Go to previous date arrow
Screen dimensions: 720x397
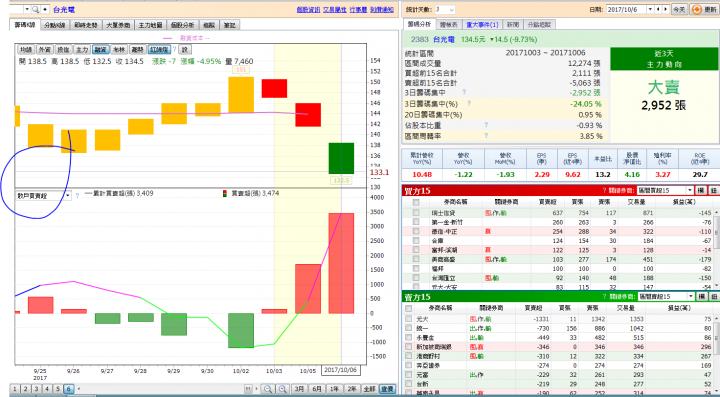[658, 9]
